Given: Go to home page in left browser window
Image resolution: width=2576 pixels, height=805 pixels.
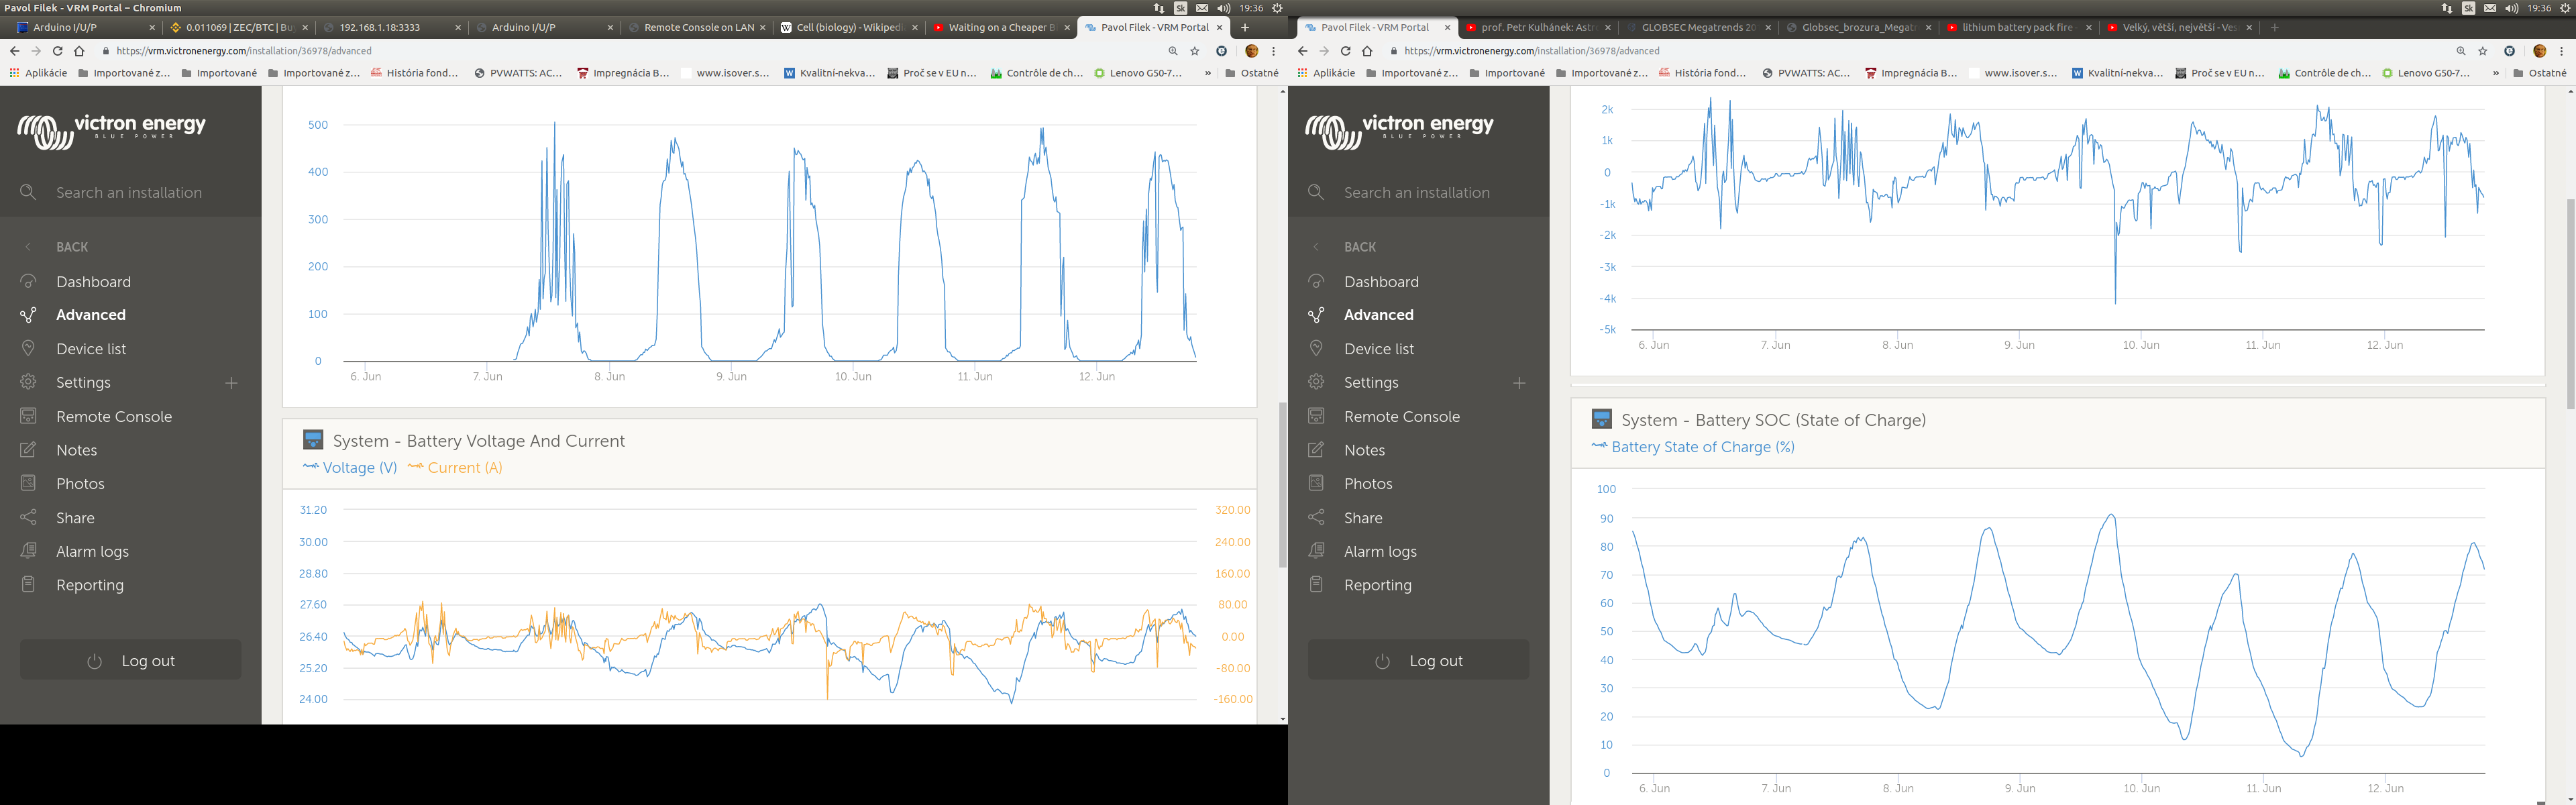Looking at the screenshot, I should (80, 51).
